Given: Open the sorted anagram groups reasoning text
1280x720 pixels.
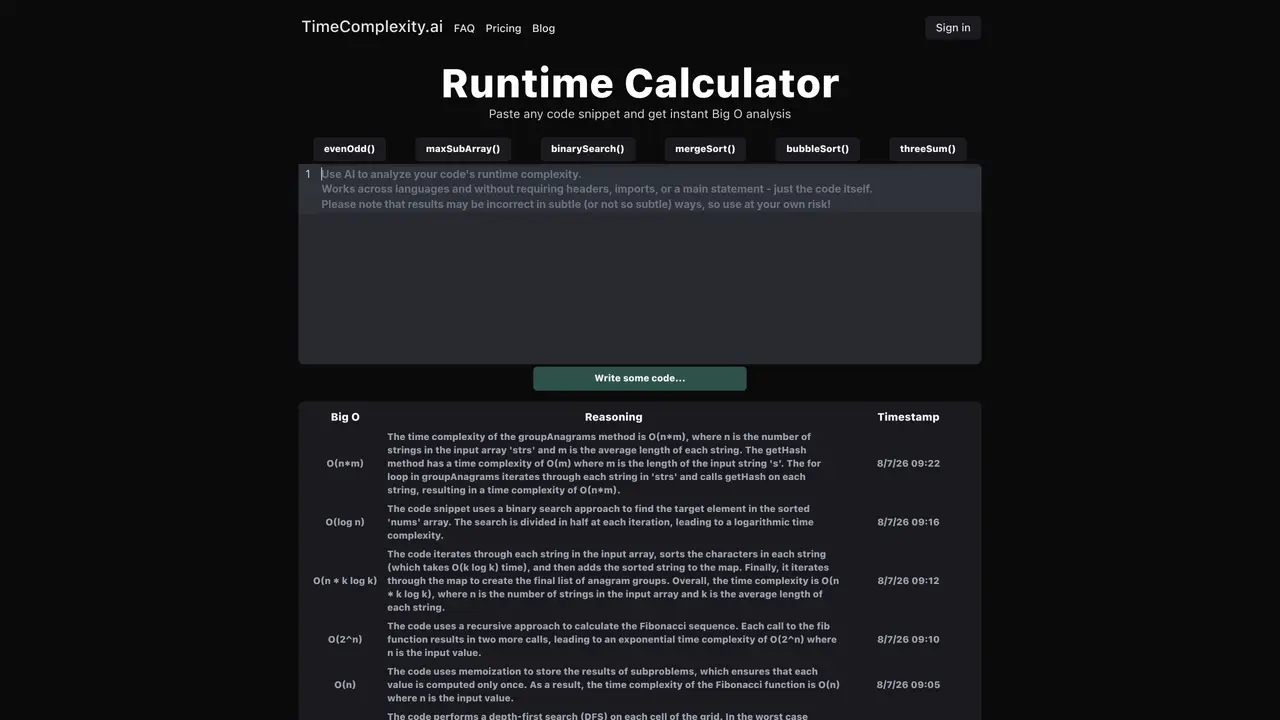Looking at the screenshot, I should (x=613, y=581).
